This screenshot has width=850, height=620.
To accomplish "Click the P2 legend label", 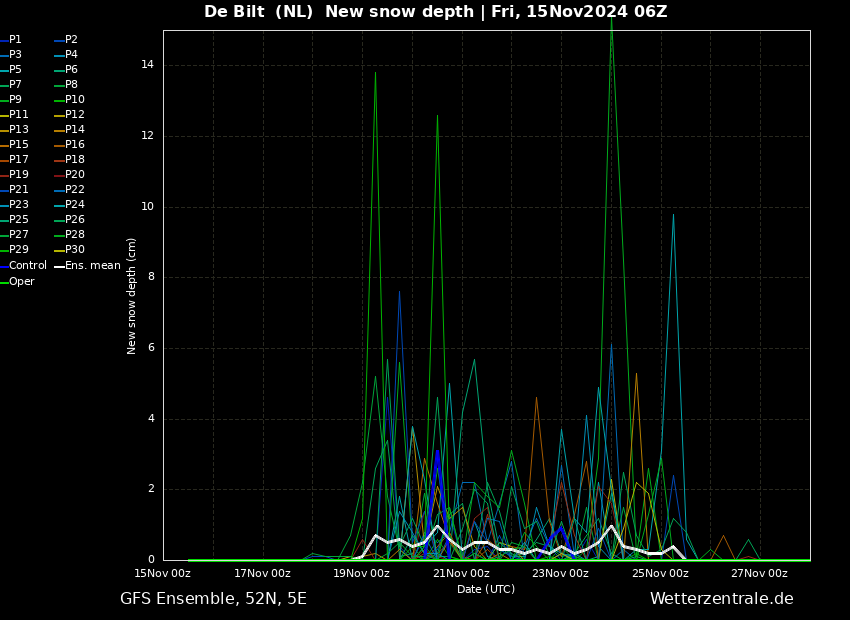I will pos(72,40).
